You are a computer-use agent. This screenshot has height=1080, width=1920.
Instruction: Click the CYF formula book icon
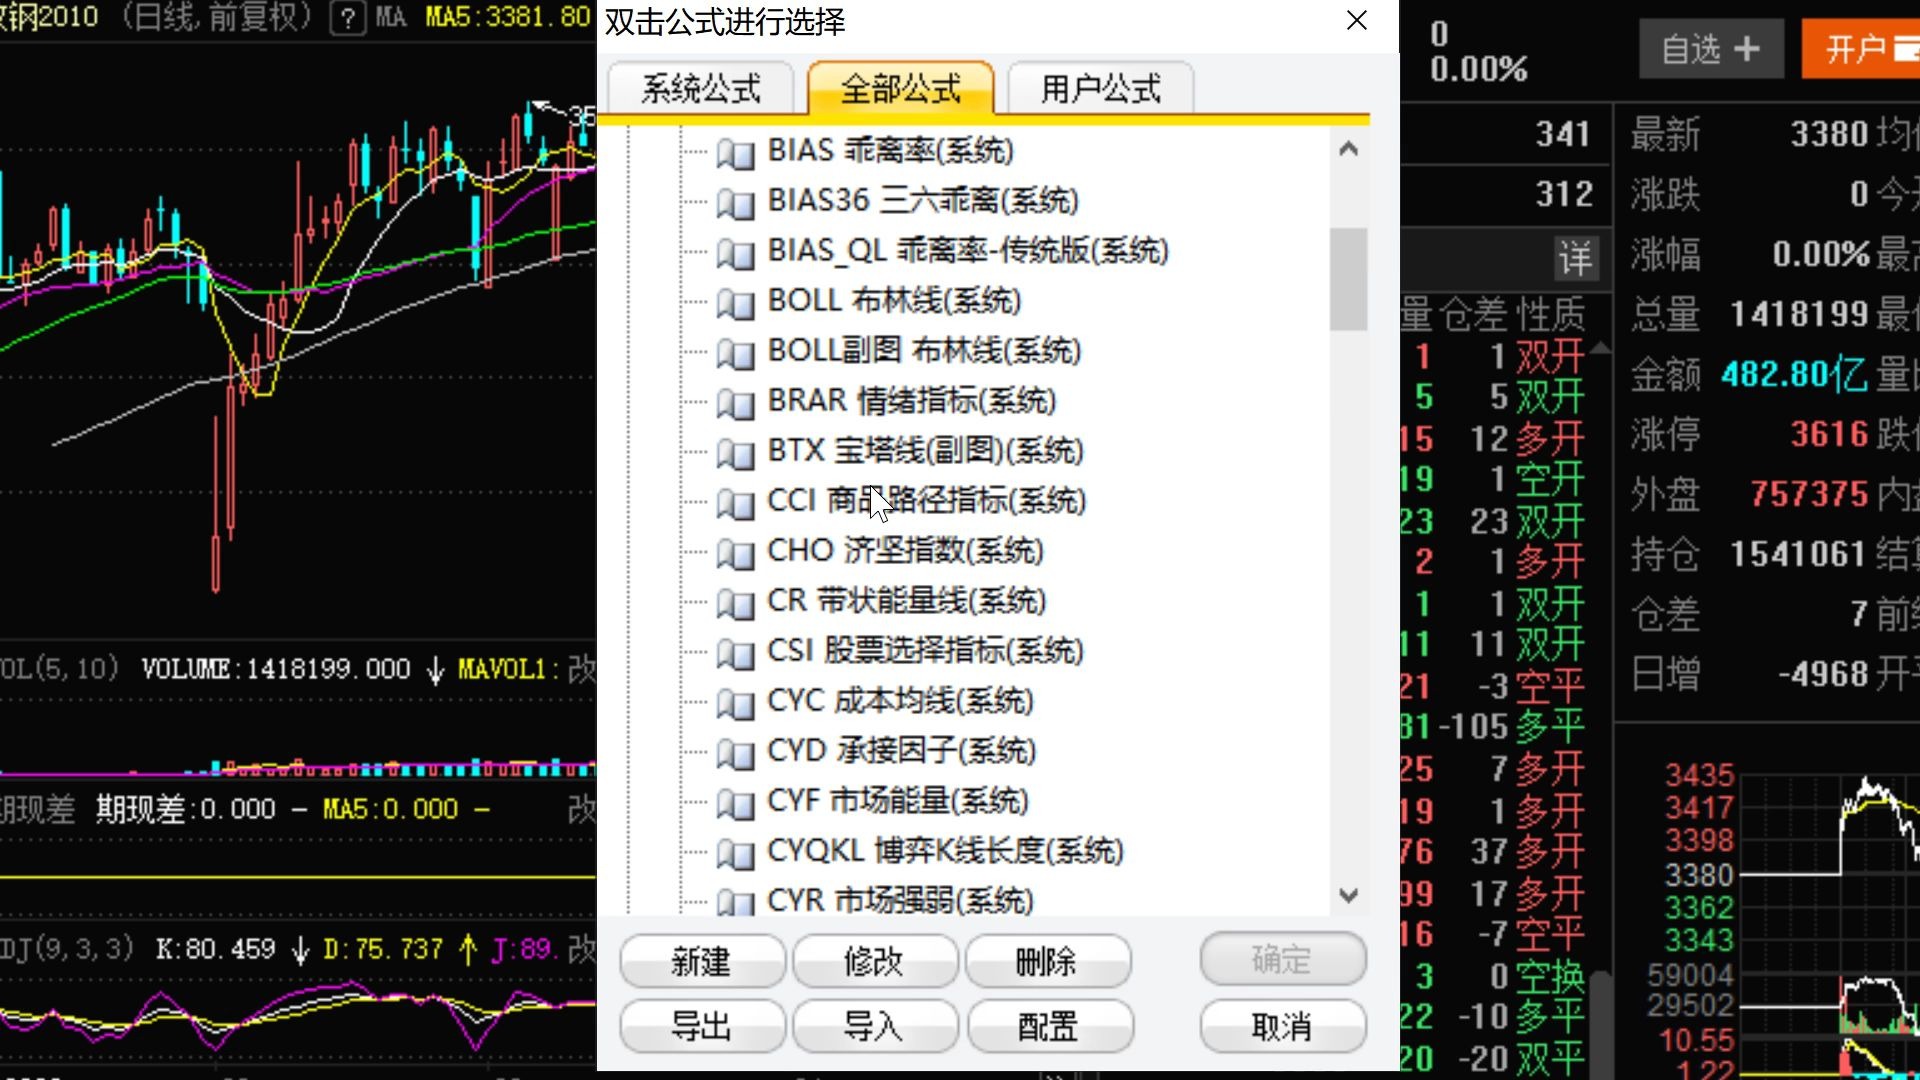[x=736, y=803]
